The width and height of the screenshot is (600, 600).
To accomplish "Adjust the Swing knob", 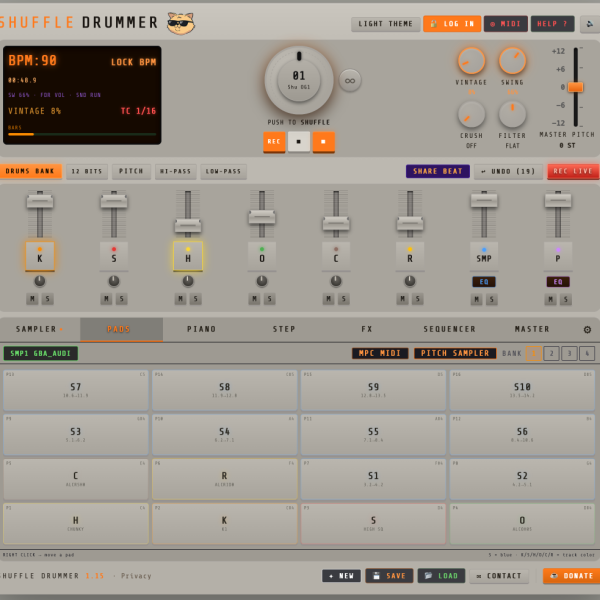I will tap(512, 61).
